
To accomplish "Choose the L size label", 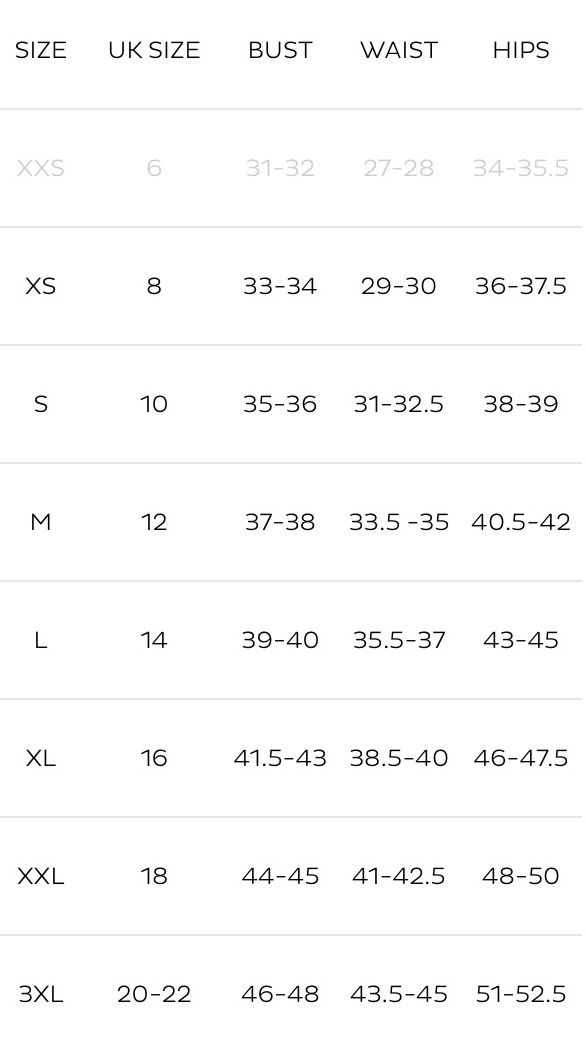I will click(x=41, y=641).
